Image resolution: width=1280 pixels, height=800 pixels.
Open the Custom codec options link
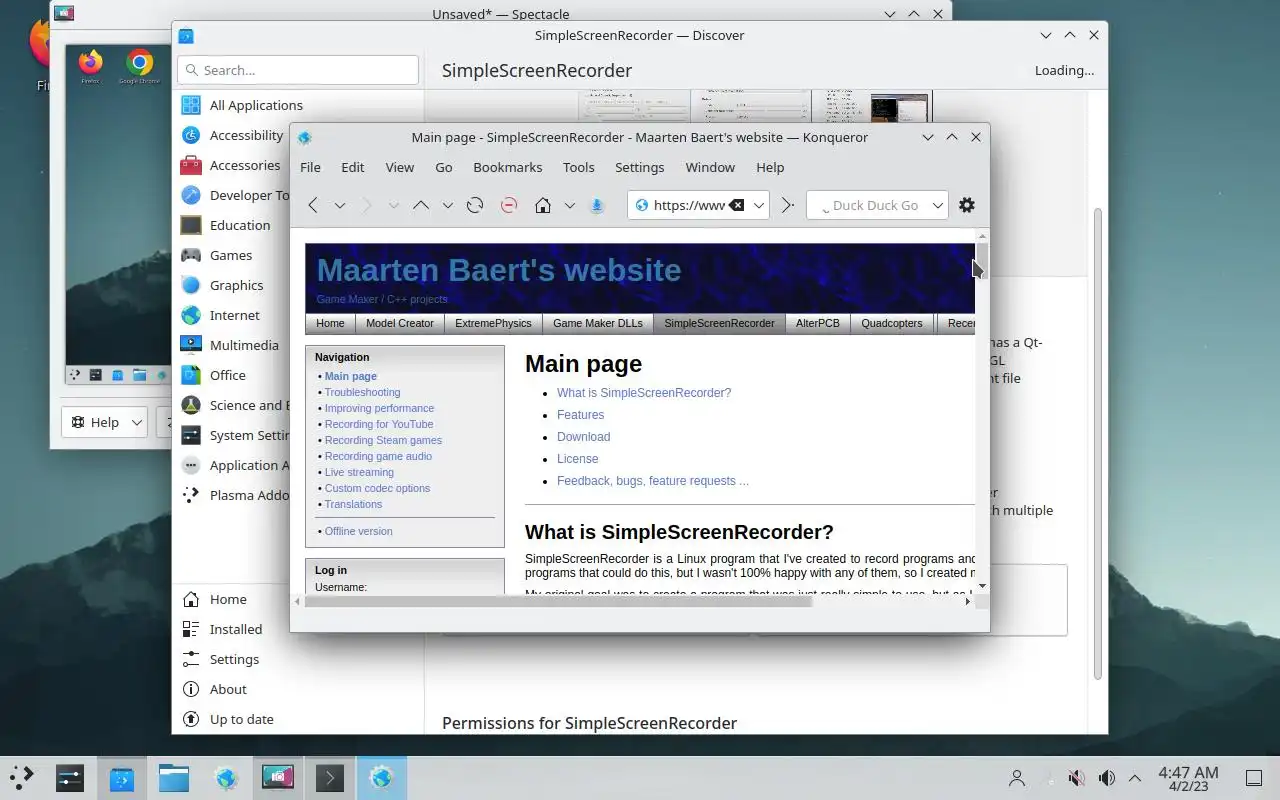click(x=377, y=488)
